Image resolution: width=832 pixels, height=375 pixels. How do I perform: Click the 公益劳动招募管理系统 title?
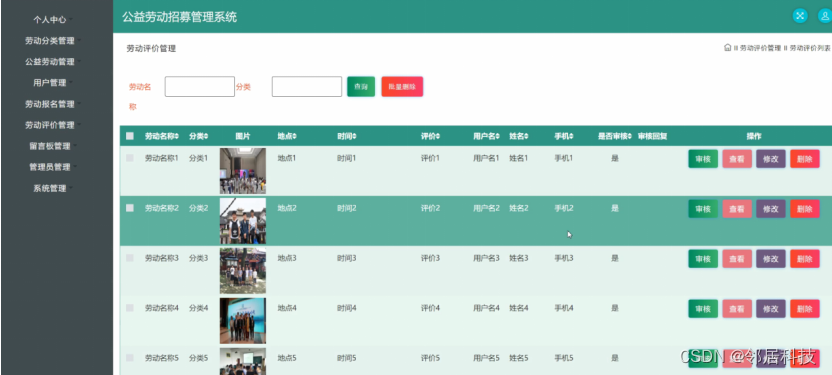(x=179, y=17)
